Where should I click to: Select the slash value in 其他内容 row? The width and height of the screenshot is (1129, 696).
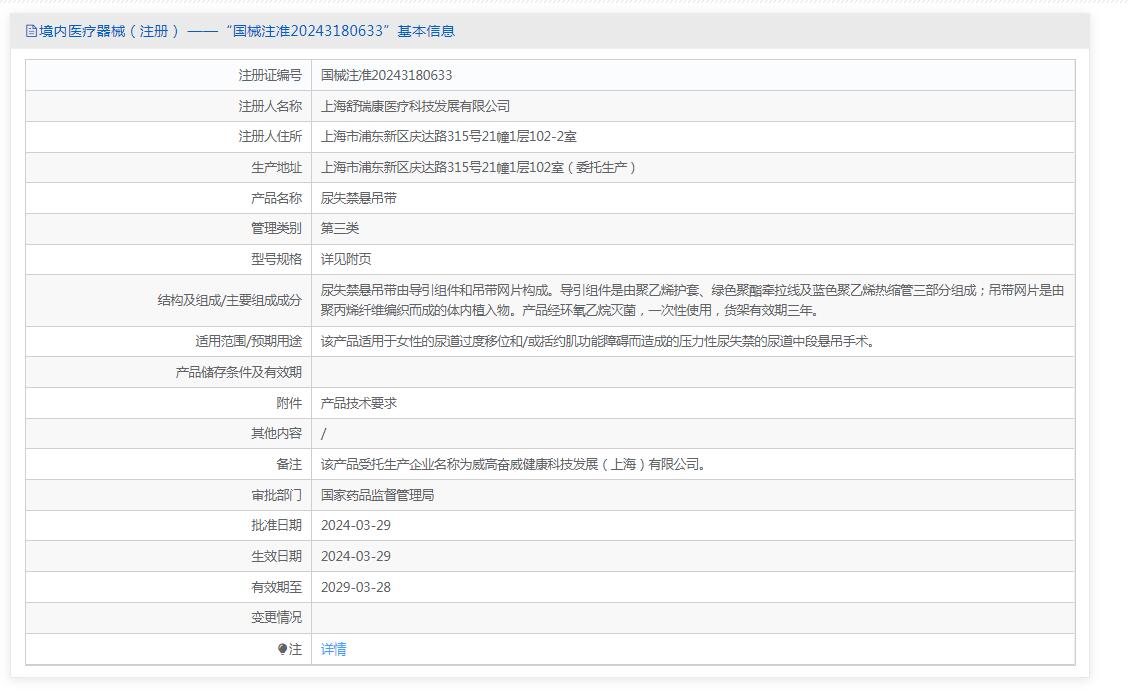point(323,433)
